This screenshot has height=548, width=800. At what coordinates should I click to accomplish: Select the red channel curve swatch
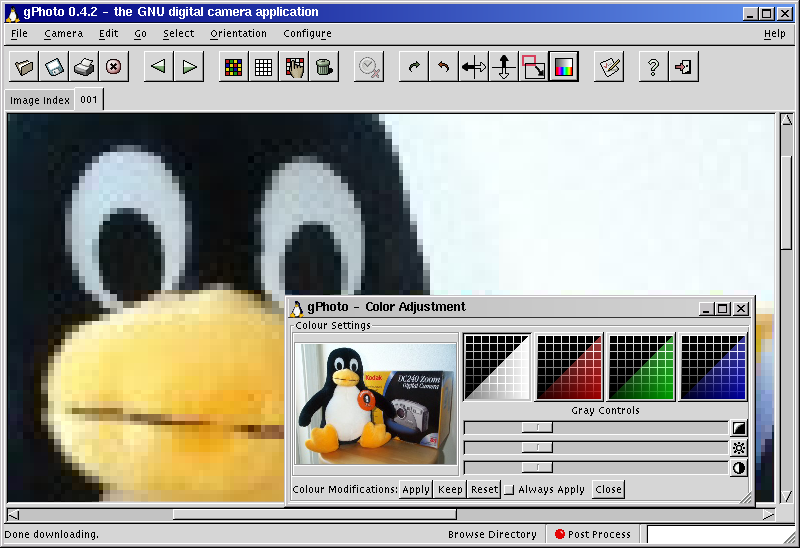[x=569, y=367]
